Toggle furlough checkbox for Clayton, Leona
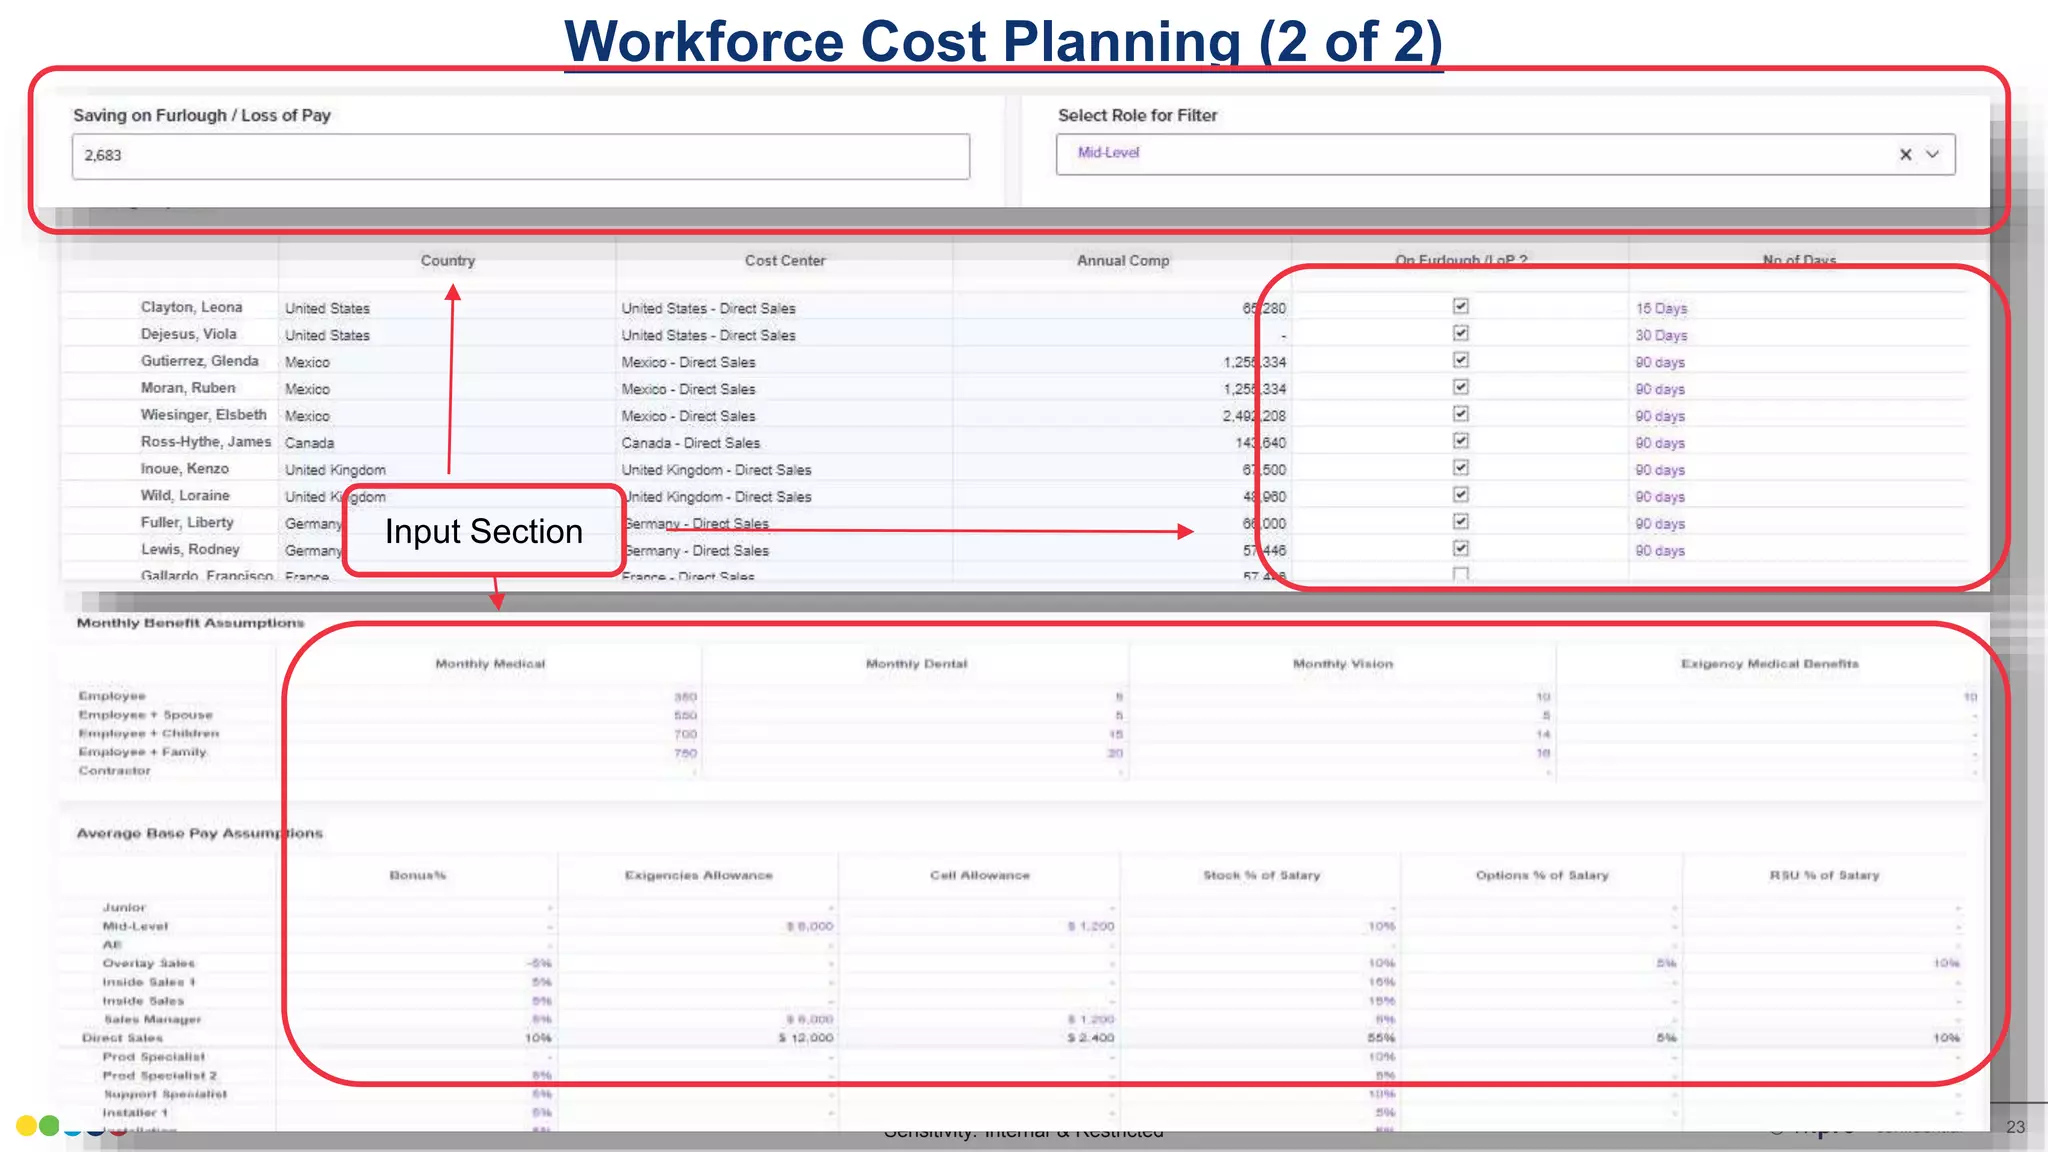 [1460, 306]
